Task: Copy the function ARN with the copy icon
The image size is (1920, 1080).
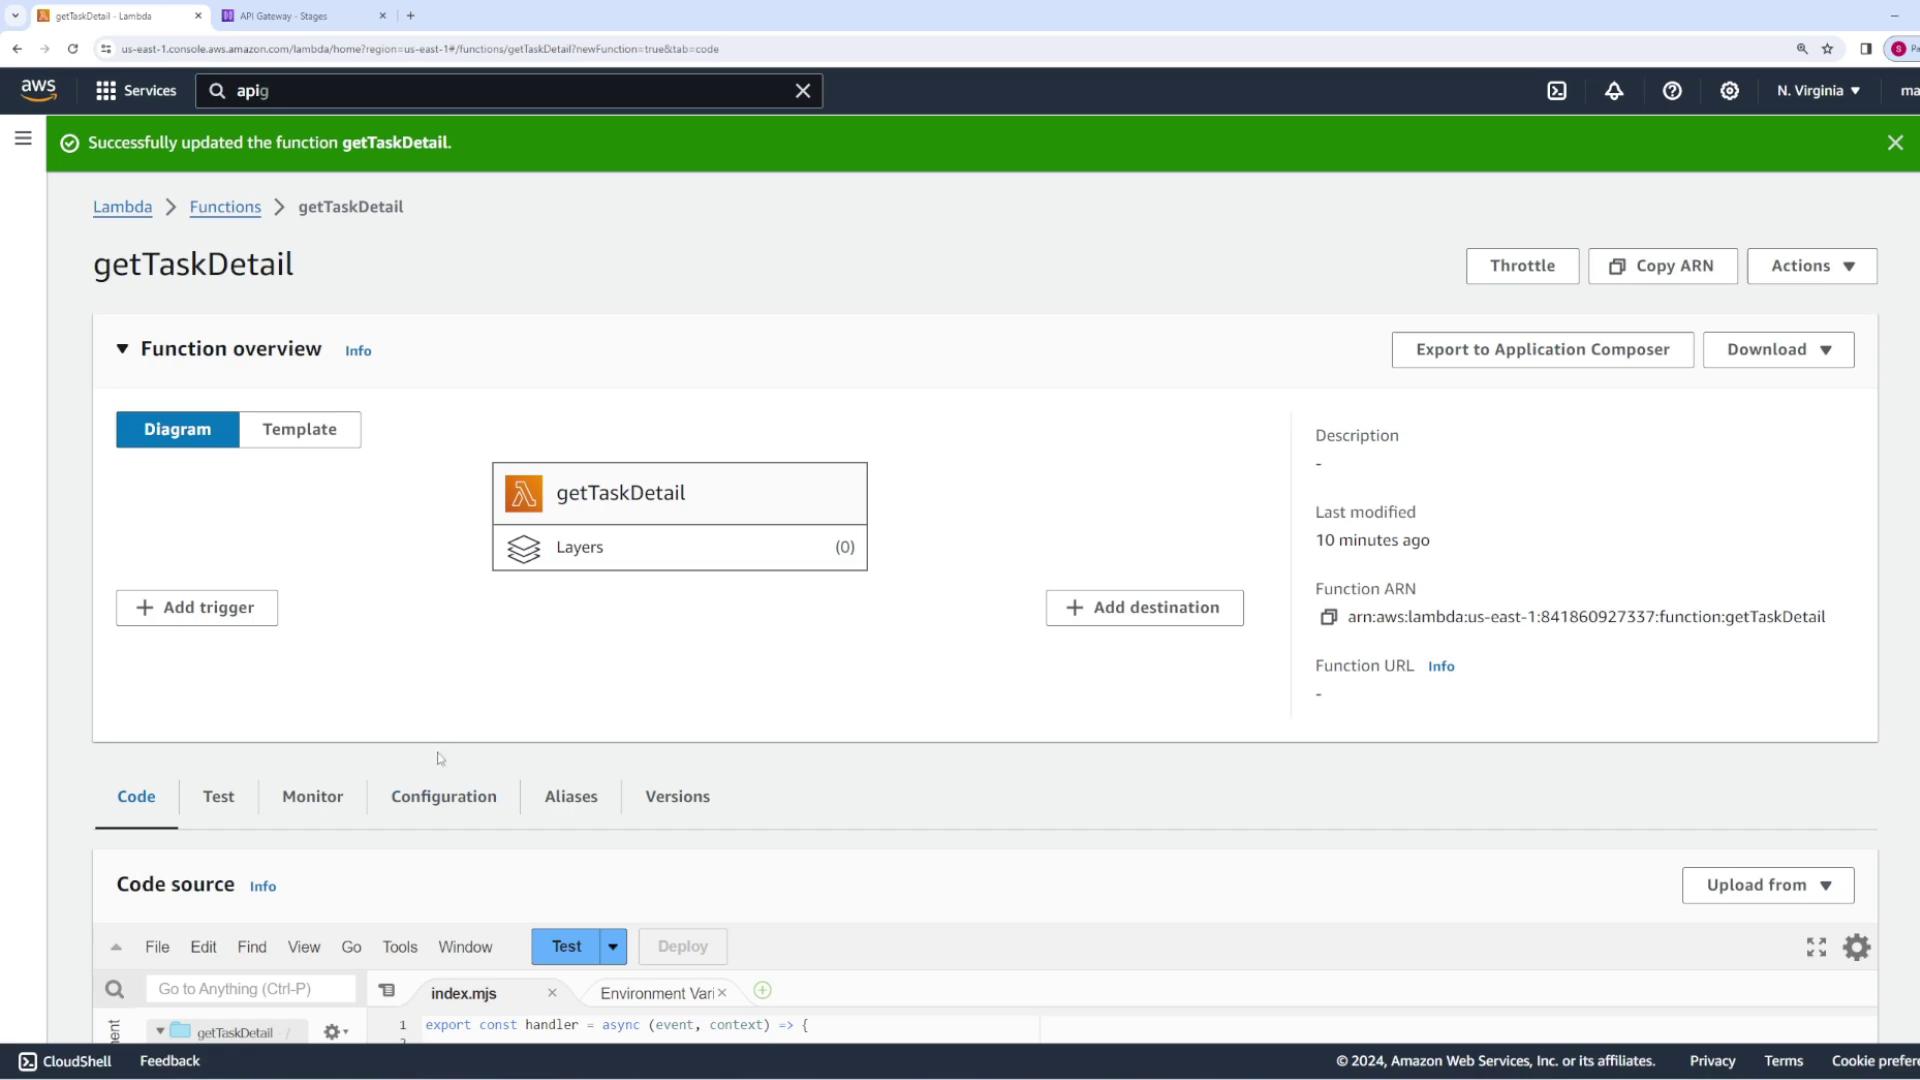Action: pyautogui.click(x=1328, y=617)
